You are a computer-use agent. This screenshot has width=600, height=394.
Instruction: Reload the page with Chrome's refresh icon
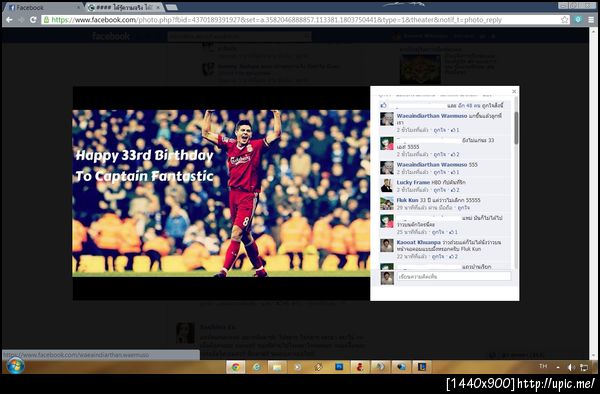33,20
